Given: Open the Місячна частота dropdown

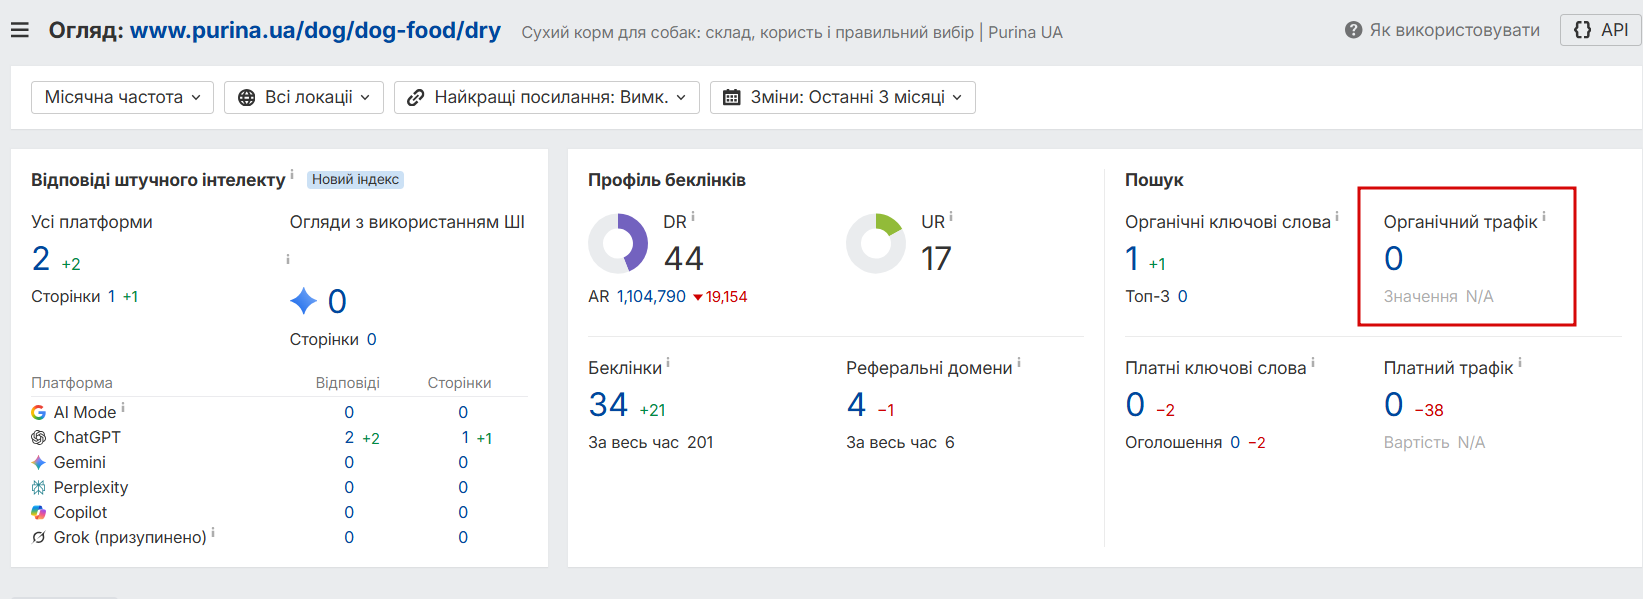Looking at the screenshot, I should click(x=122, y=97).
